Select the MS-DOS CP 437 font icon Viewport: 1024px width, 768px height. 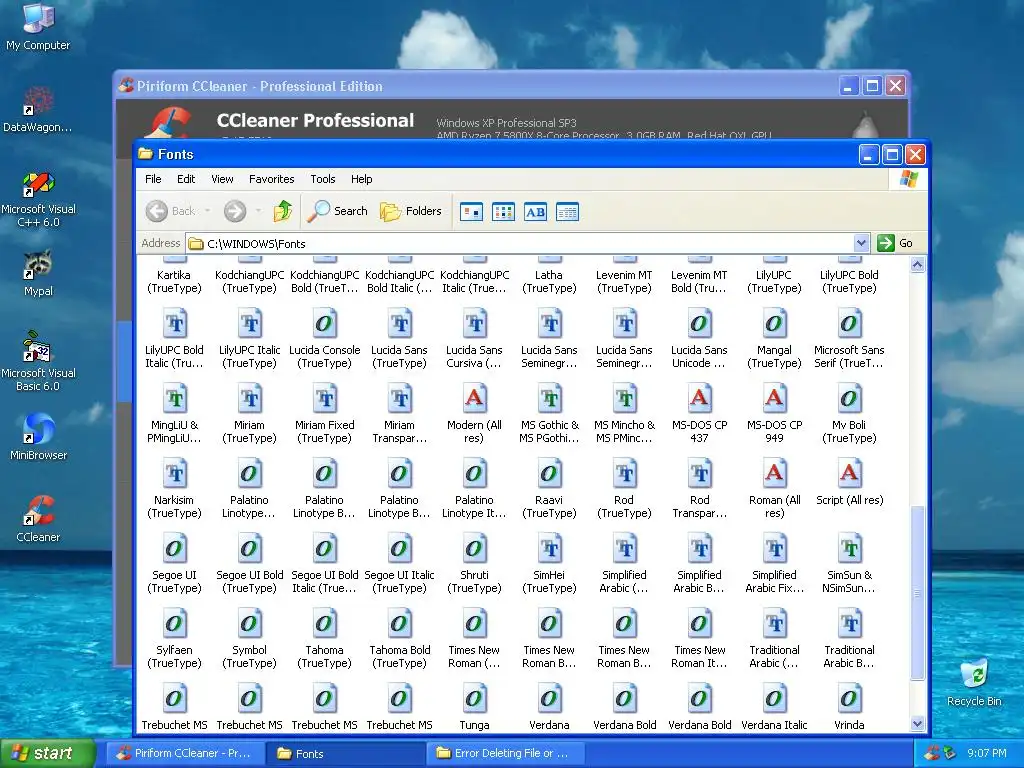tap(699, 413)
